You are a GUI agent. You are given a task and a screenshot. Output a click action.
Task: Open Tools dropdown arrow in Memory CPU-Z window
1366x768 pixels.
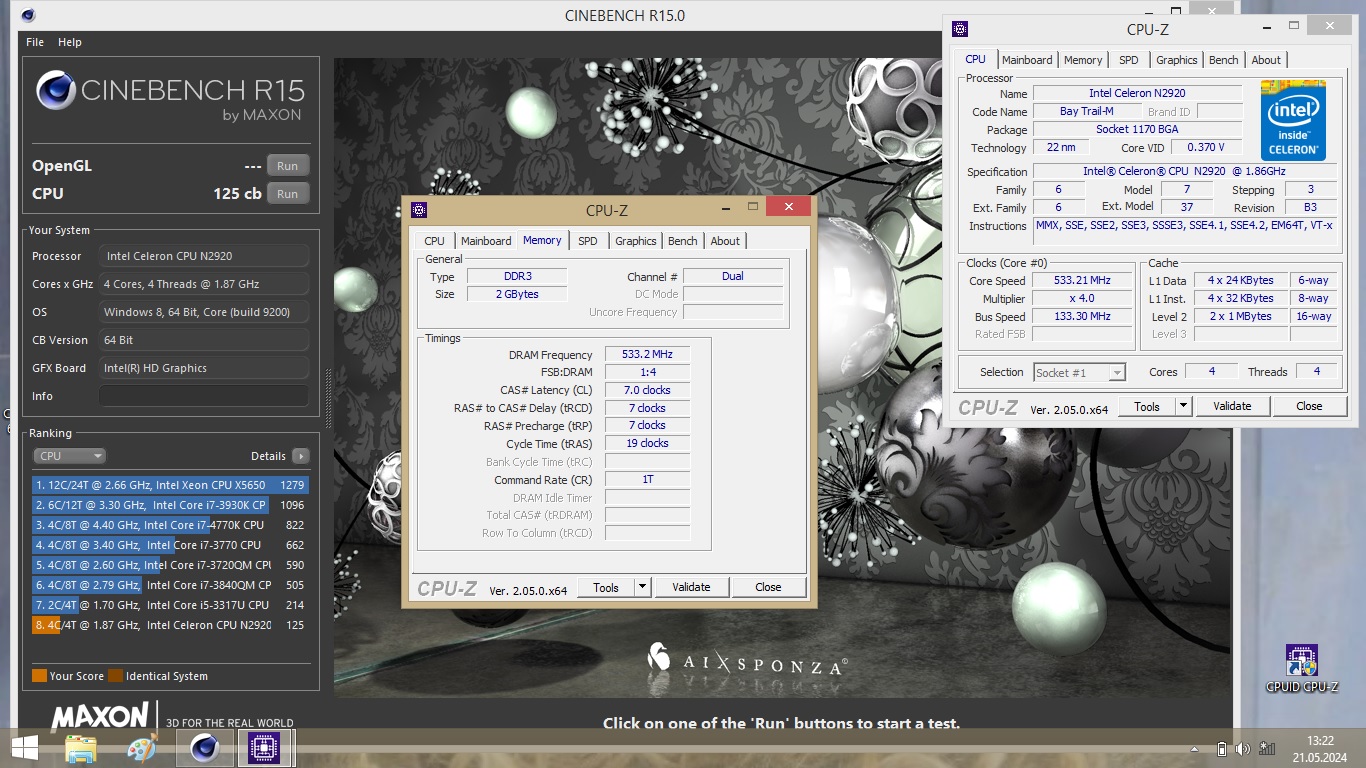point(642,588)
